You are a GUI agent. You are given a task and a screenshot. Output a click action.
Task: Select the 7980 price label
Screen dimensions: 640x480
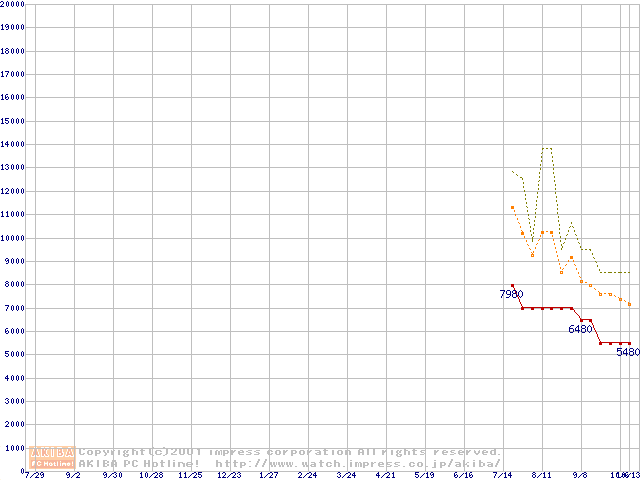pos(511,295)
